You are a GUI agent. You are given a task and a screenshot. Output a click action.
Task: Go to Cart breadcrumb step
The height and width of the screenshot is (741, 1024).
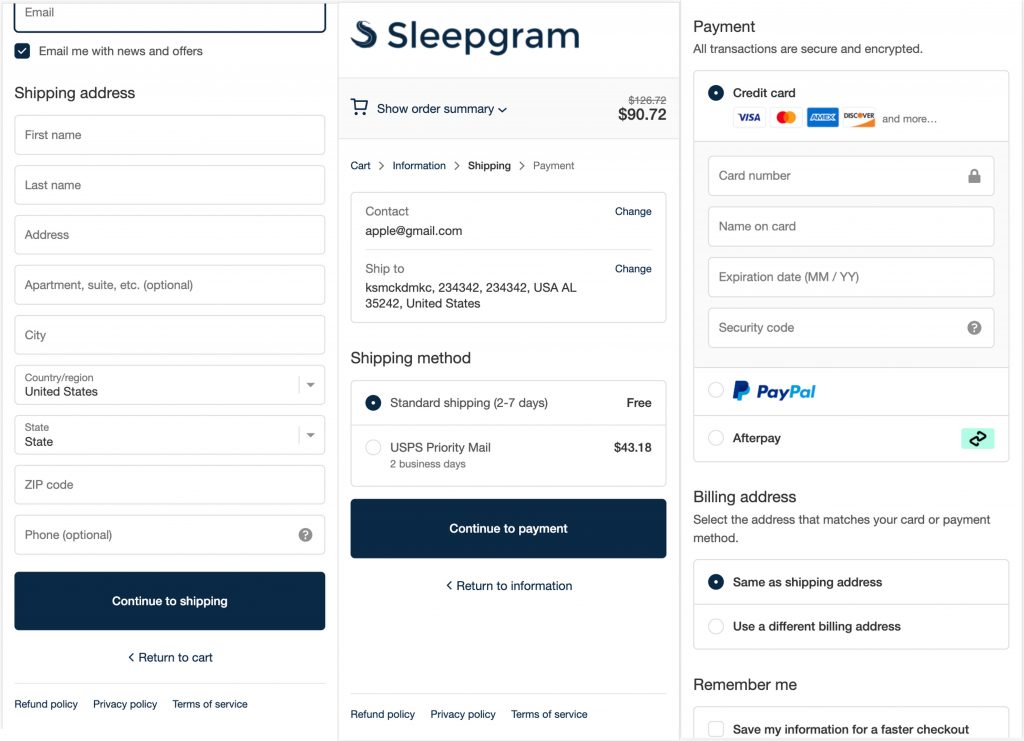[360, 166]
